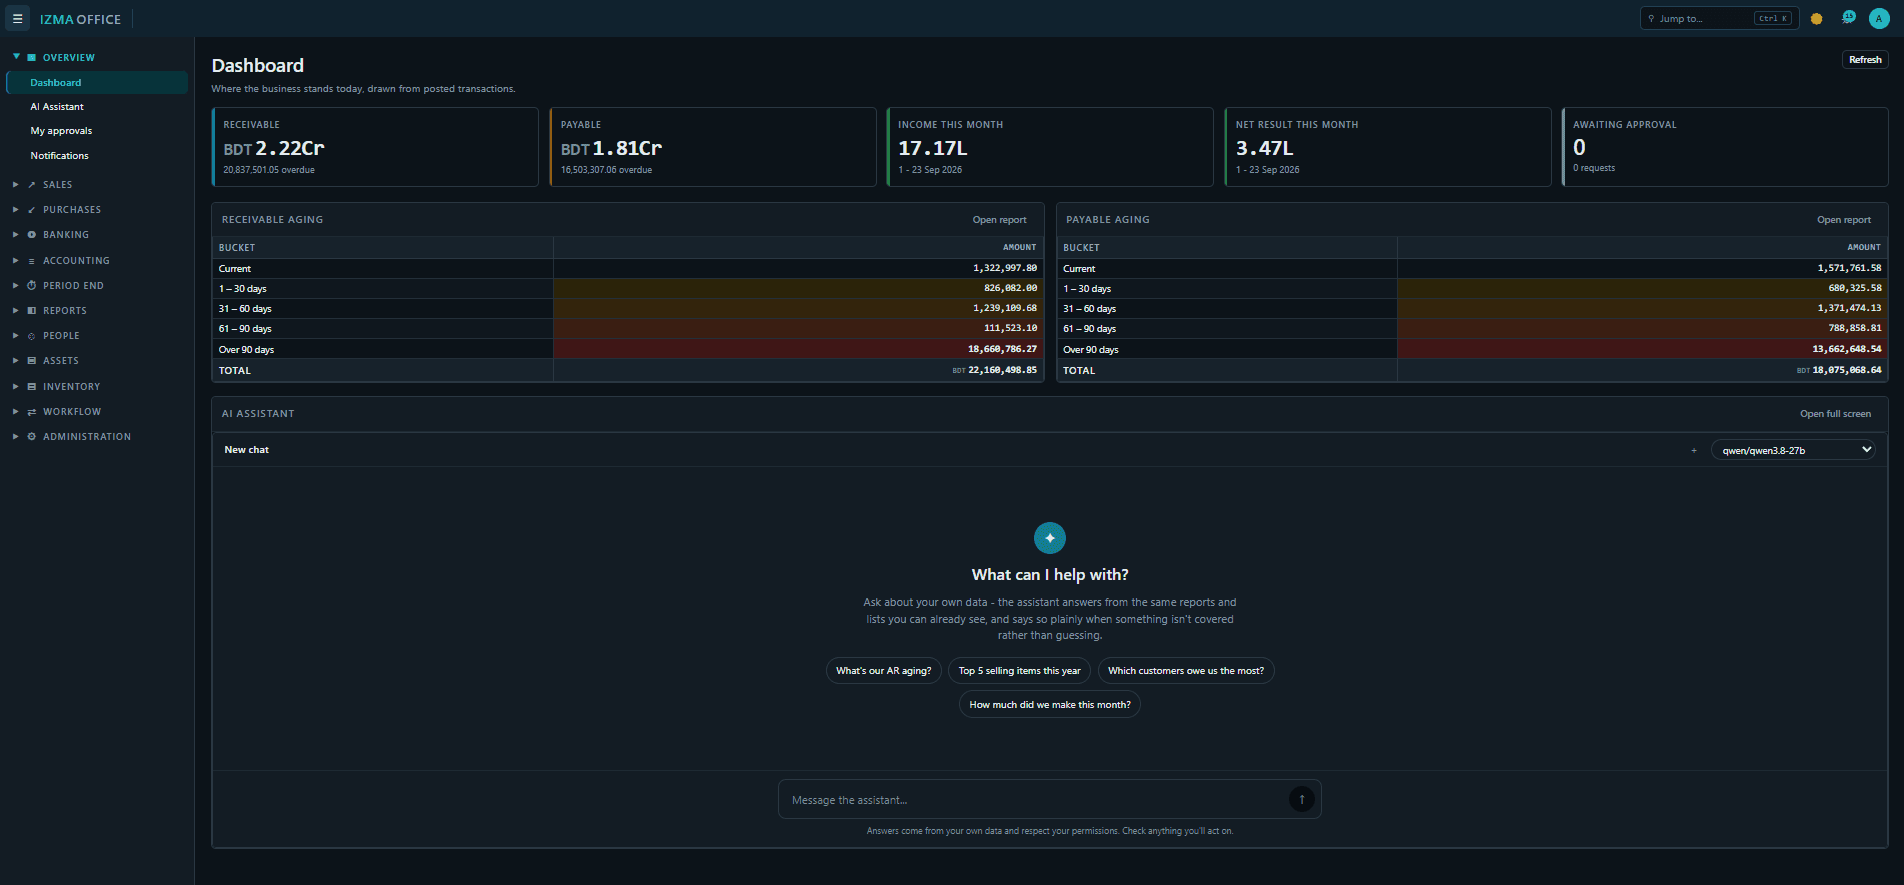Open the qwen model selector dropdown

coord(1793,450)
